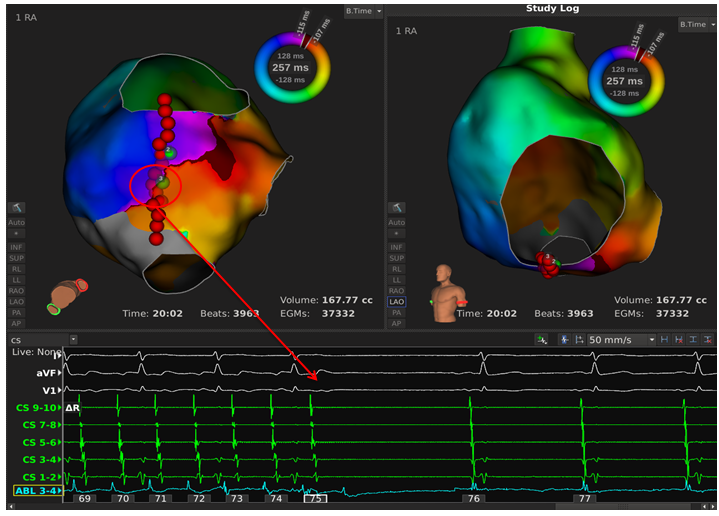
Task: Select beat marker 75 on the timeline
Action: pos(315,498)
